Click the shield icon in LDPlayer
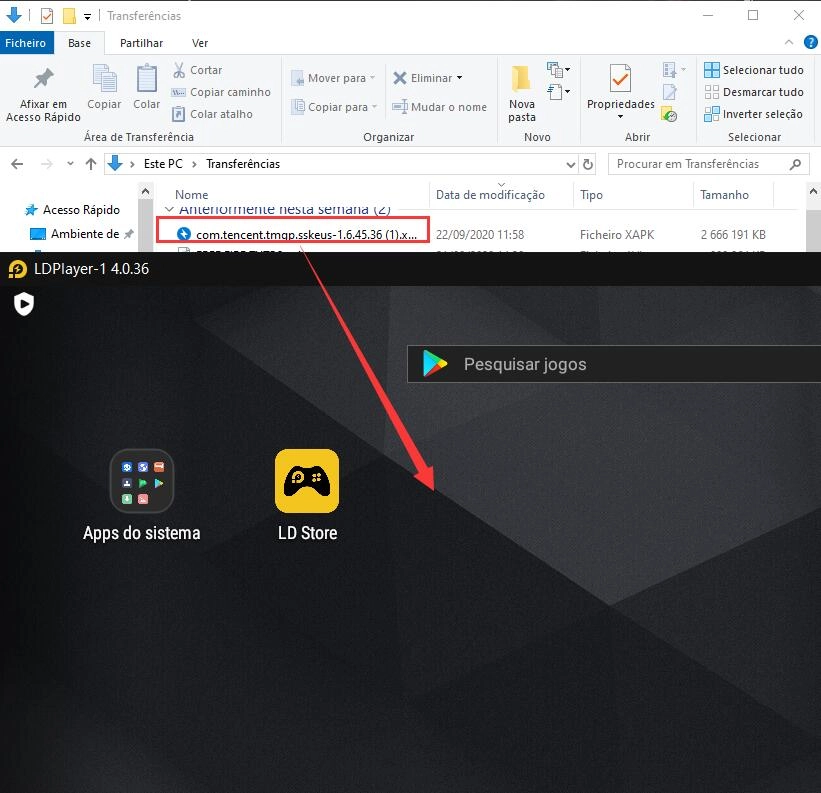 coord(24,304)
